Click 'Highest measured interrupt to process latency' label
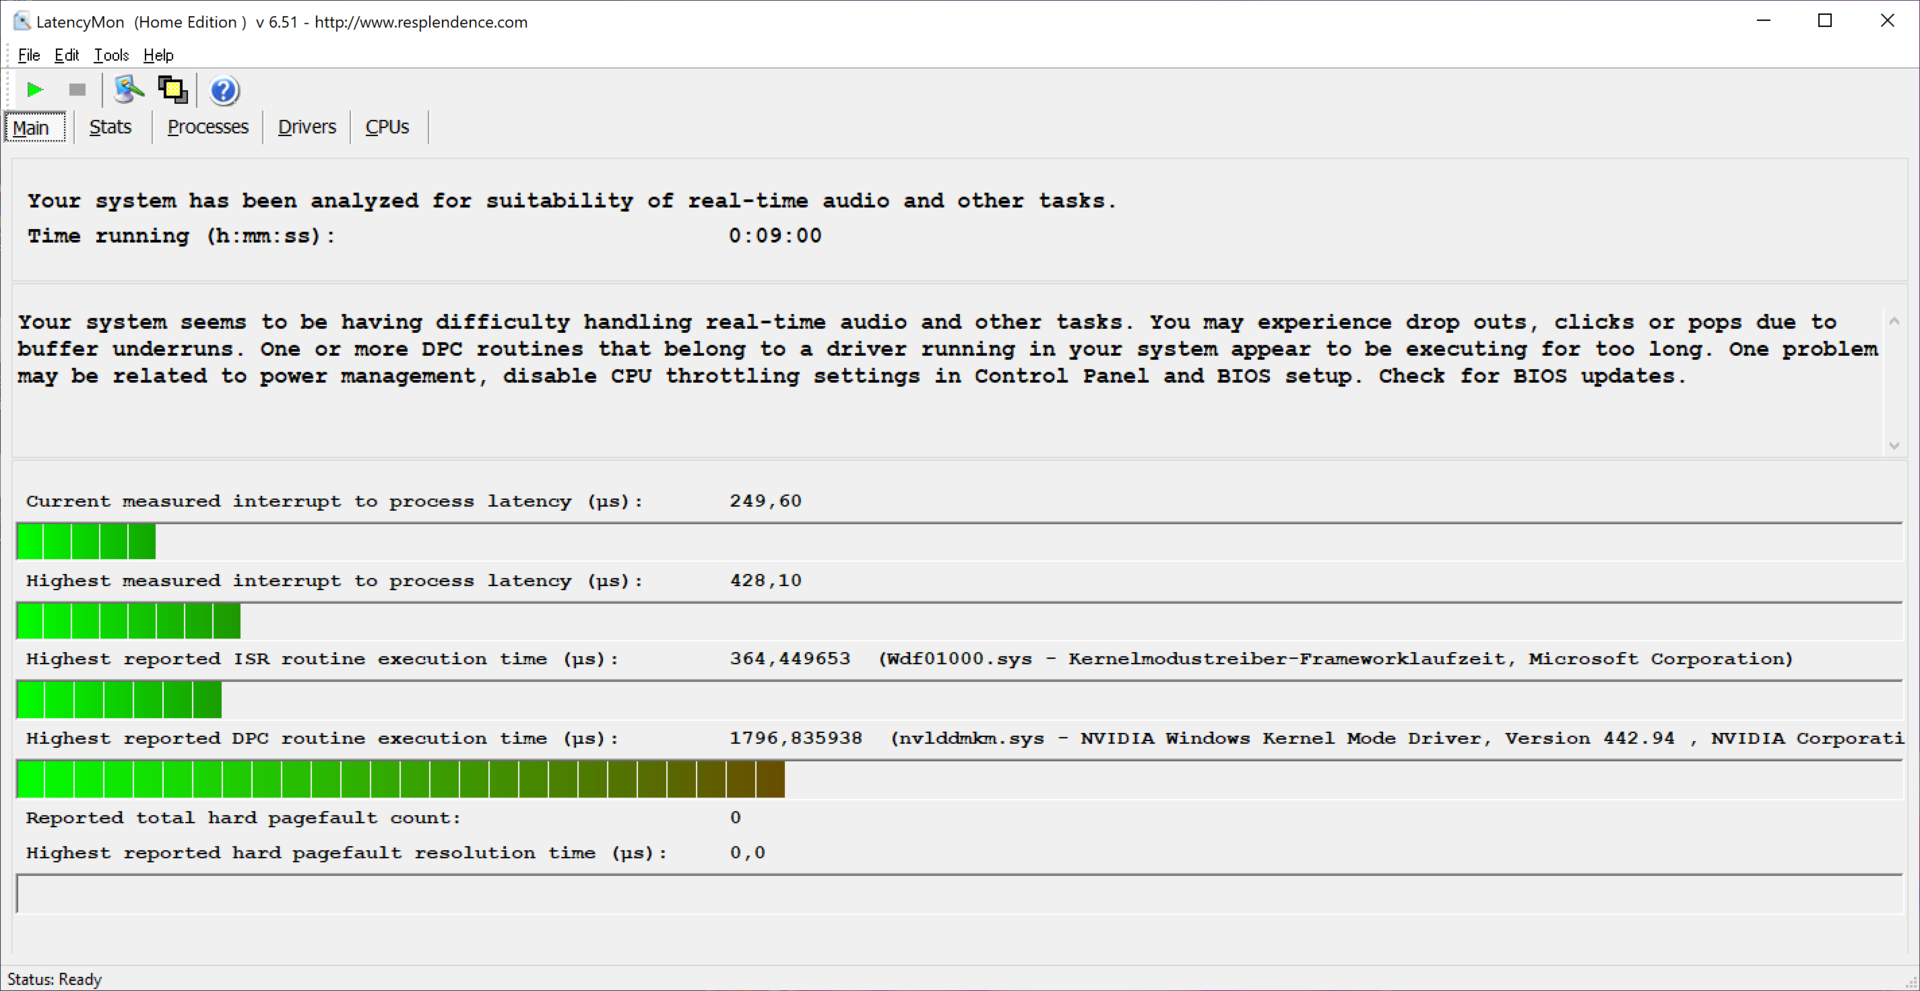Image resolution: width=1920 pixels, height=991 pixels. click(x=334, y=580)
